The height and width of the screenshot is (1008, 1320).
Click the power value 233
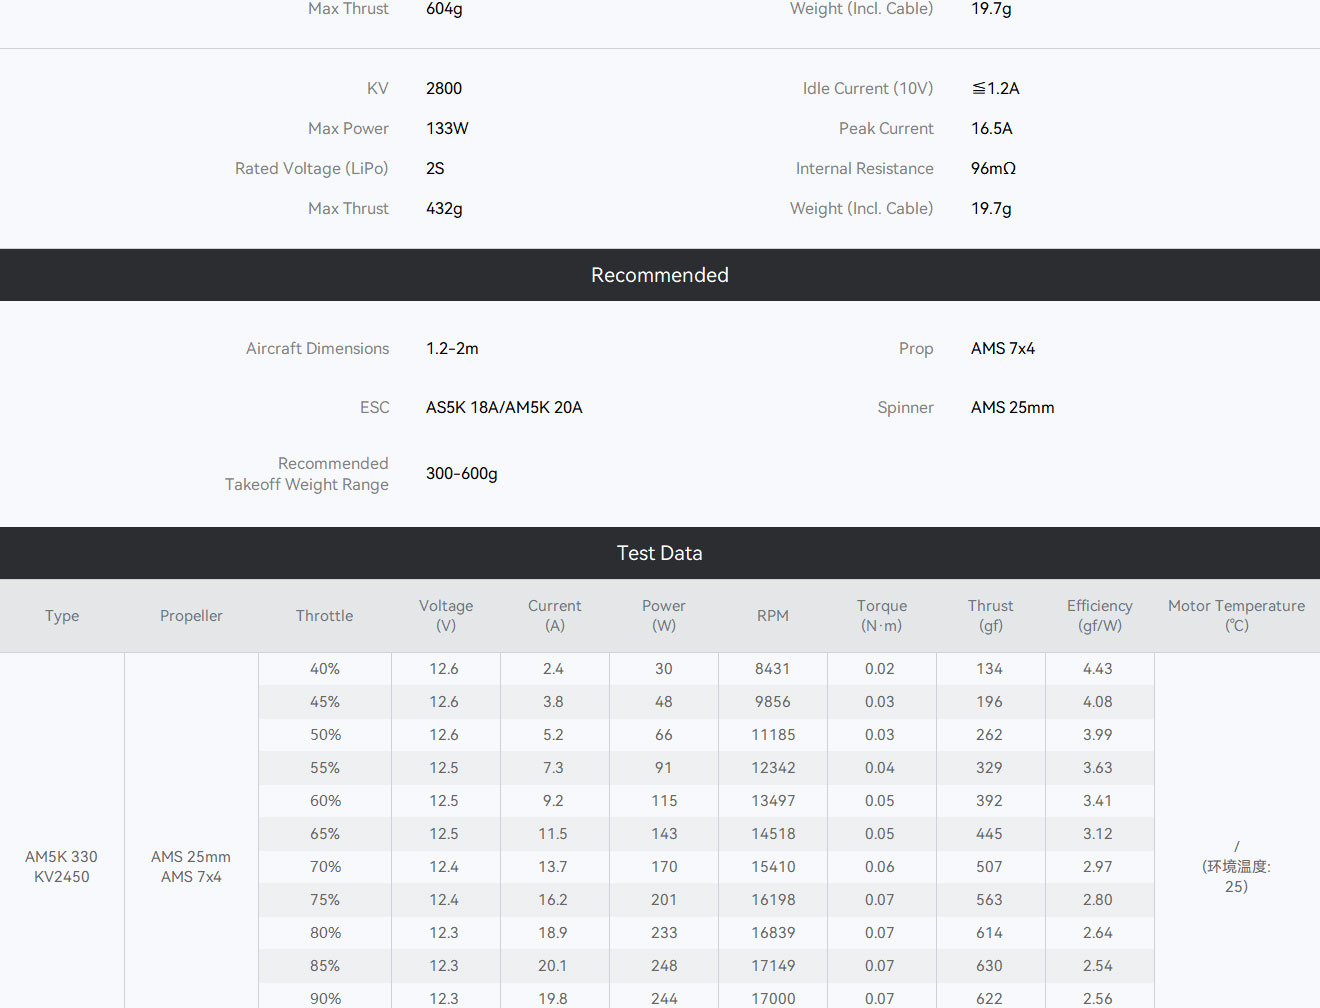point(664,933)
